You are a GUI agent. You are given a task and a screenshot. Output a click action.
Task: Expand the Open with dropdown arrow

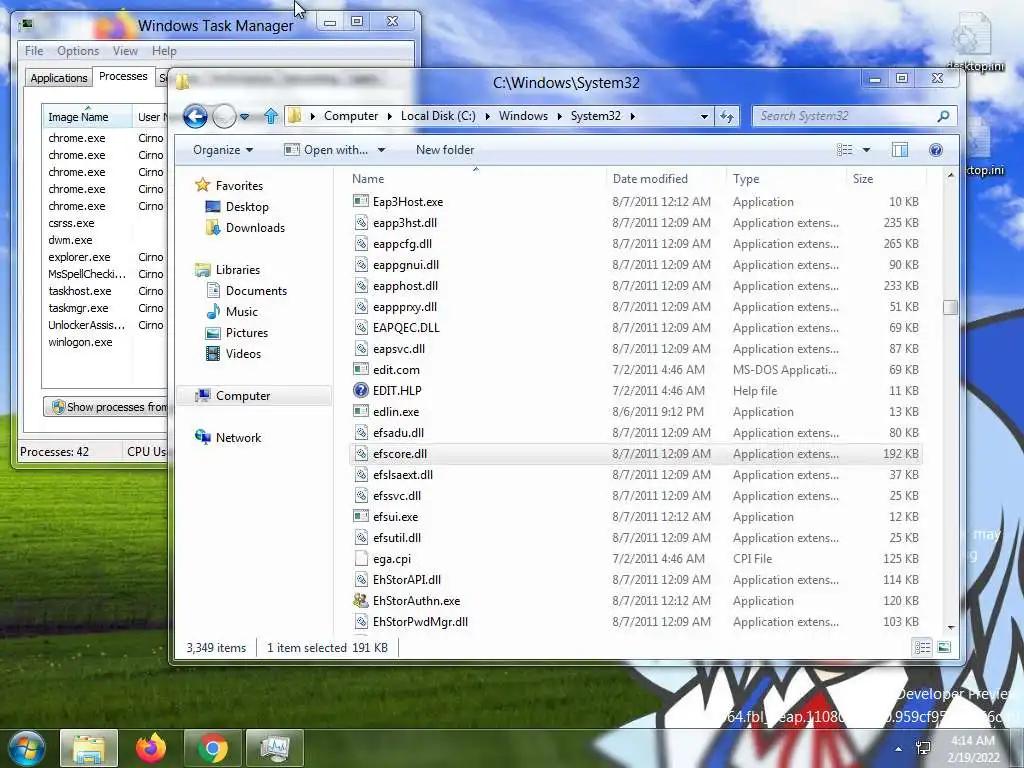(x=381, y=150)
